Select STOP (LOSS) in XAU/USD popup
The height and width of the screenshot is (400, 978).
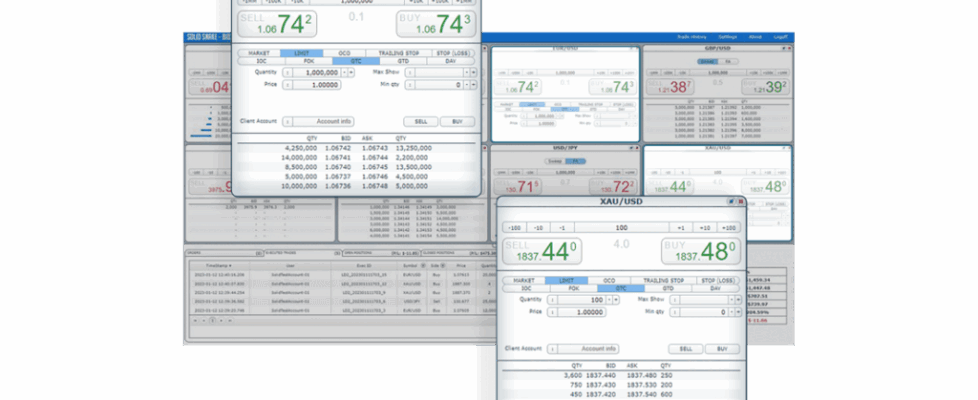point(717,281)
